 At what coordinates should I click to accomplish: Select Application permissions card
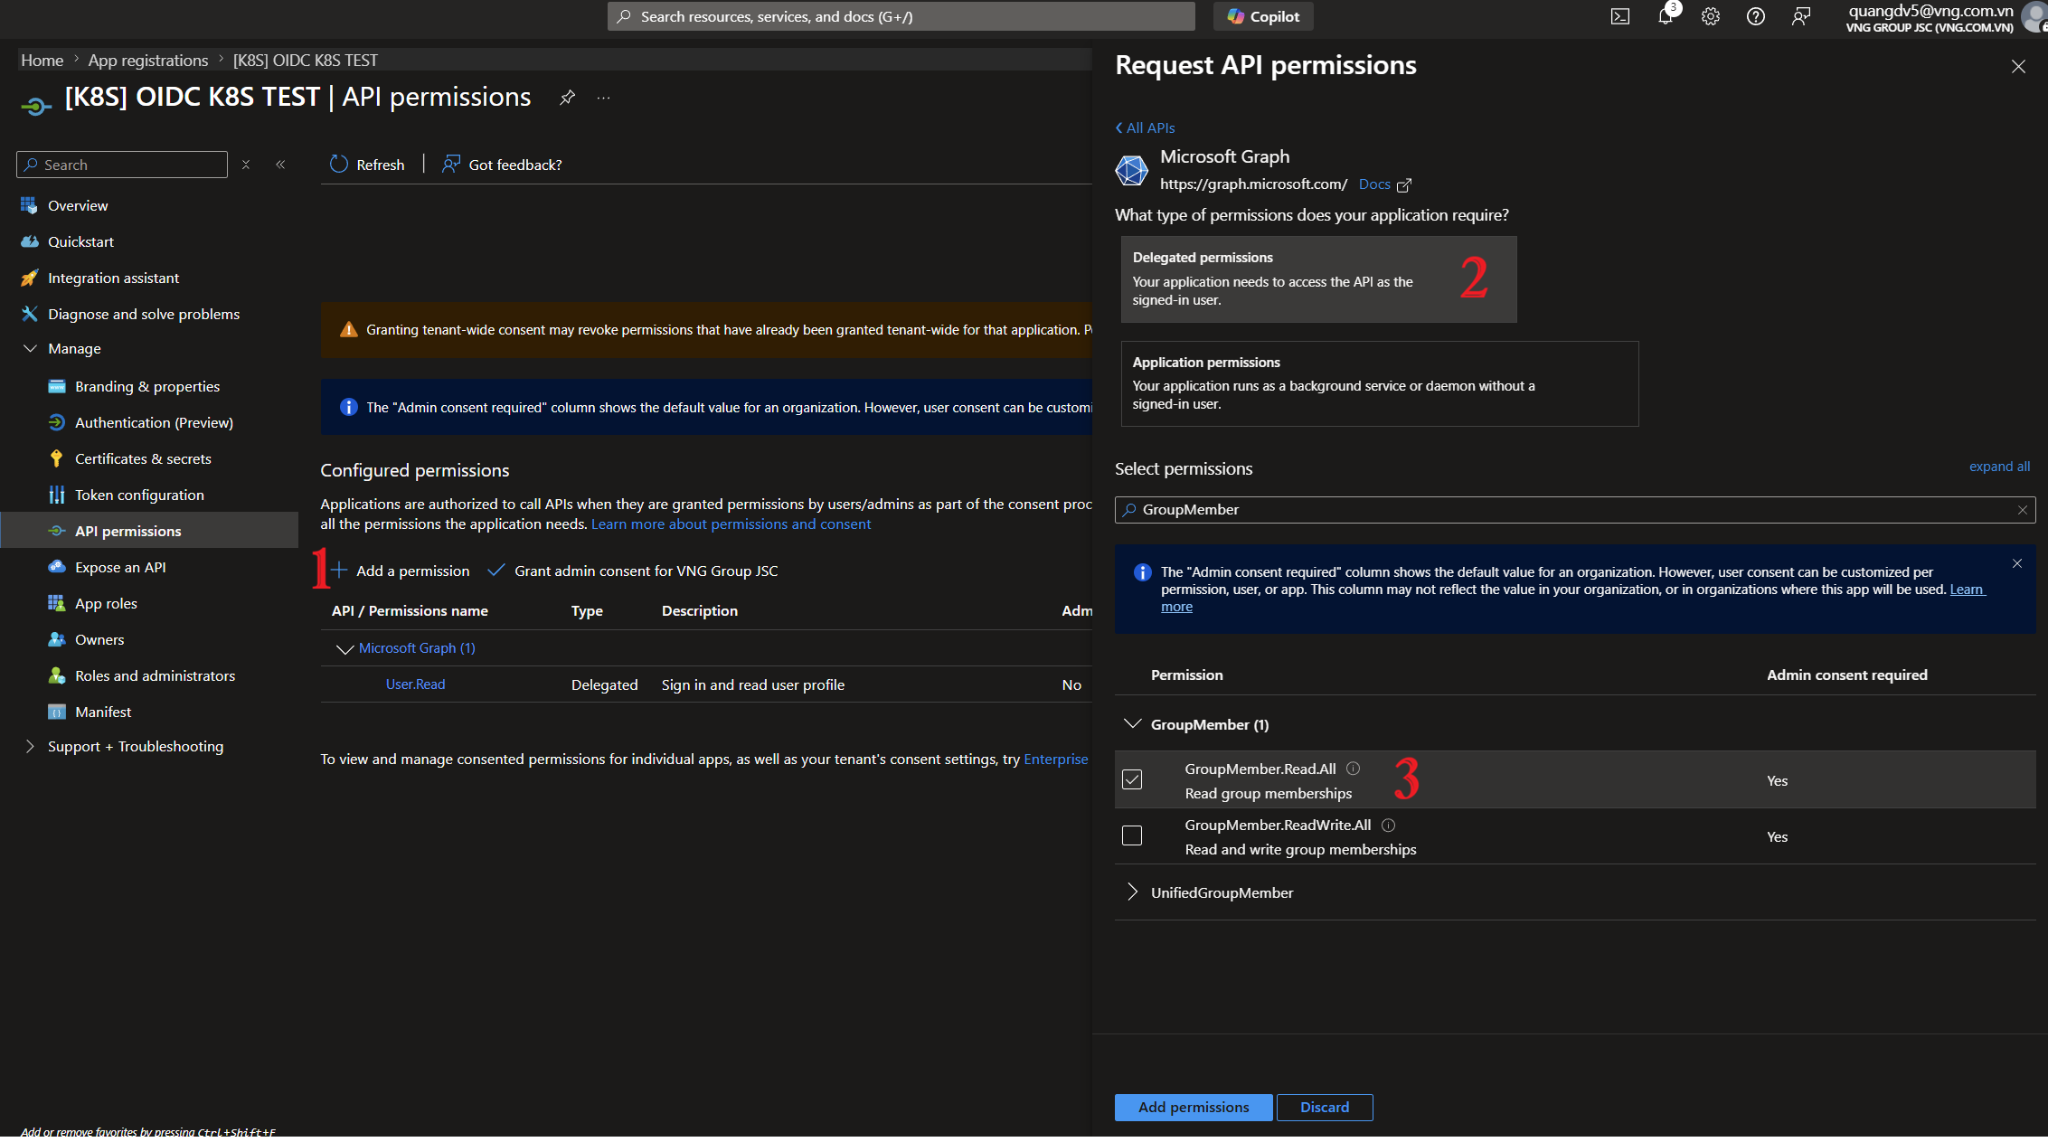pos(1379,383)
